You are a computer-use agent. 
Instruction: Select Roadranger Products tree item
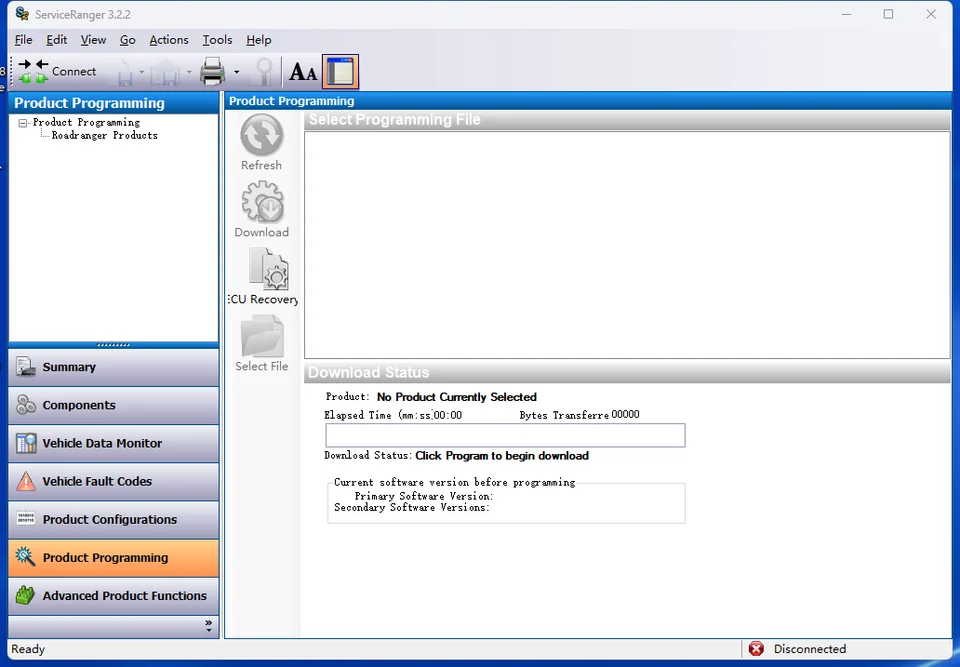point(104,135)
